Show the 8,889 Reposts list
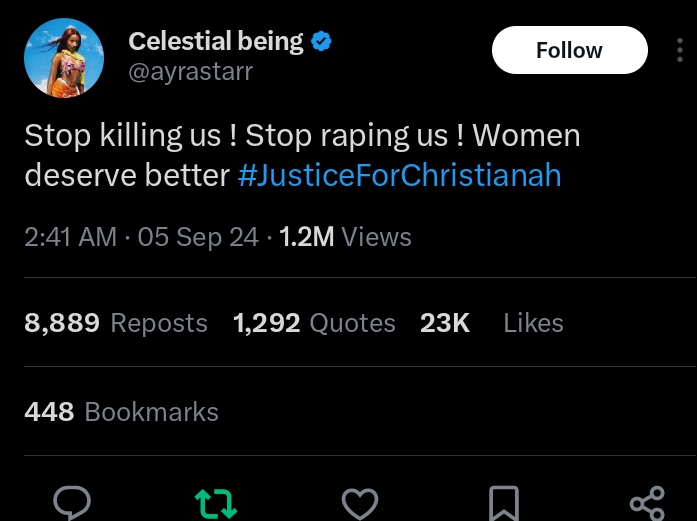The height and width of the screenshot is (521, 697). coord(115,323)
